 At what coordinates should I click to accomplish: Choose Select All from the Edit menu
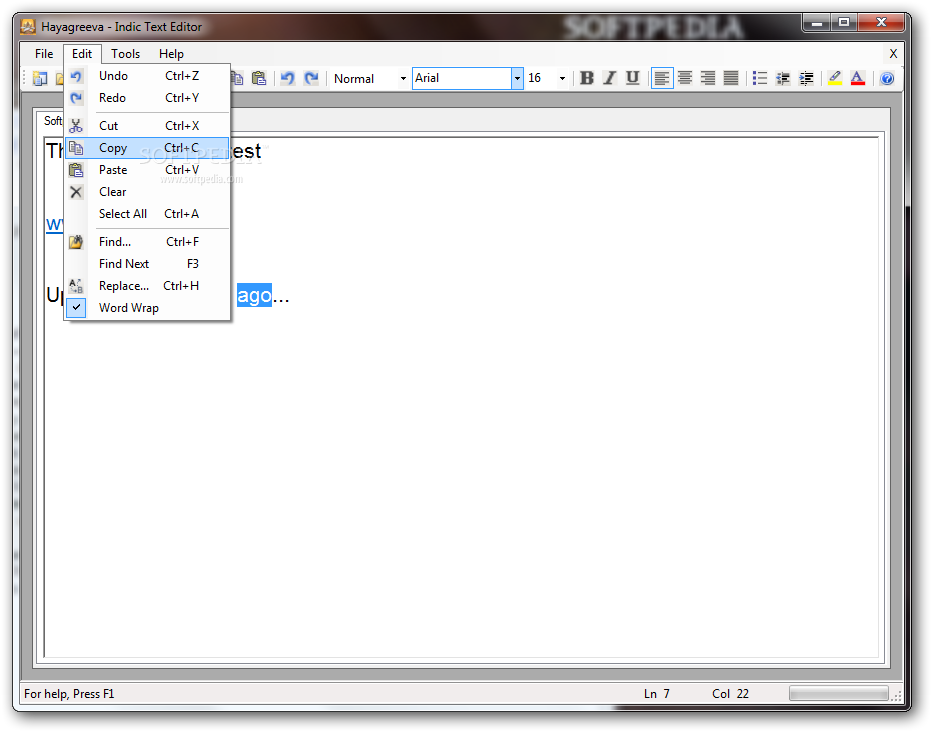[x=147, y=214]
